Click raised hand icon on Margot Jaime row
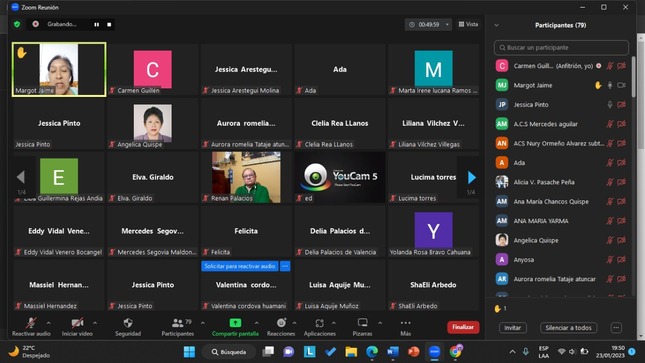Viewport: 645px width, 363px height. click(x=598, y=85)
